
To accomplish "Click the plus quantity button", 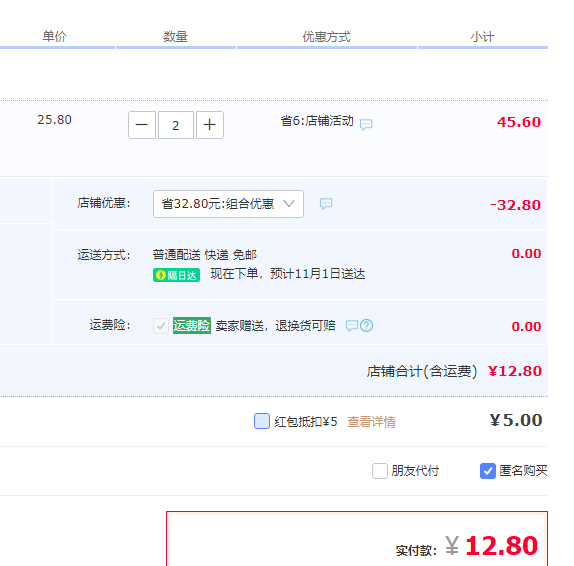I will 210,125.
